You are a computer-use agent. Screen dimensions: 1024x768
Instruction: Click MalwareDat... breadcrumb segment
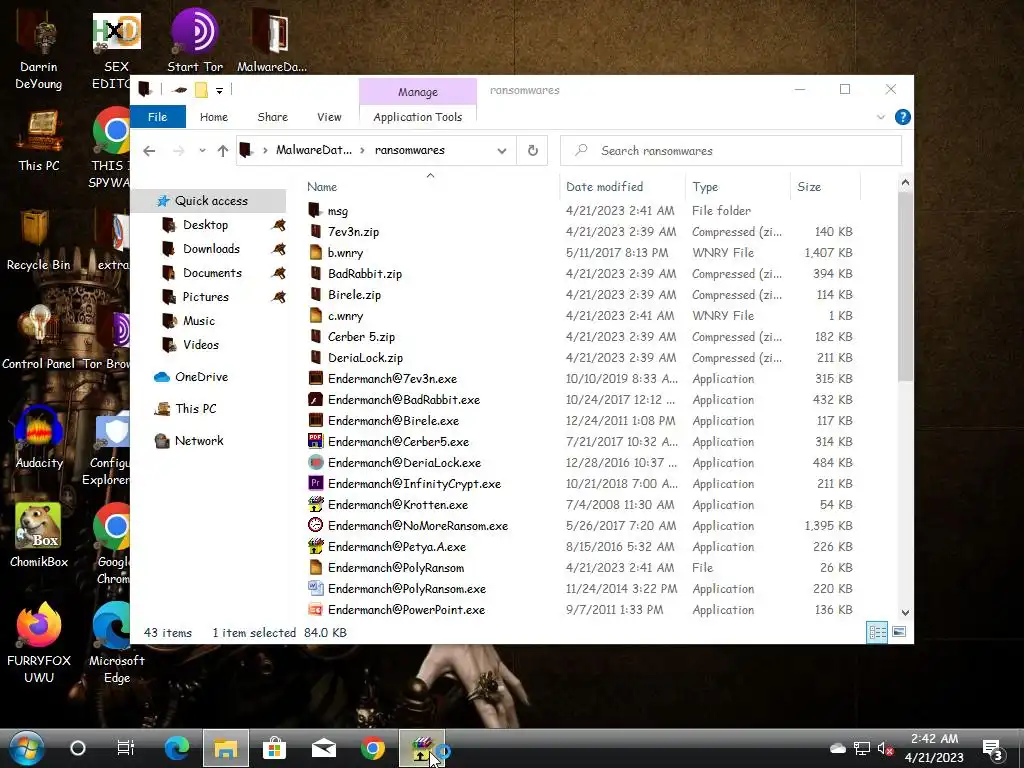(313, 150)
